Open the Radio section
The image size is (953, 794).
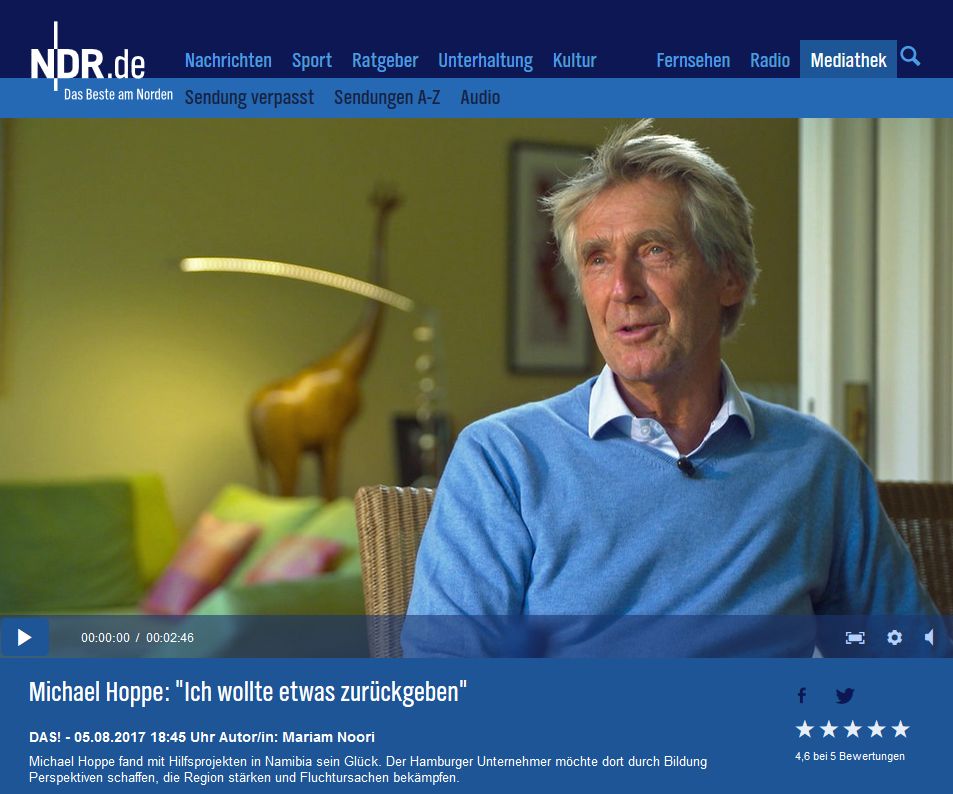[x=769, y=60]
